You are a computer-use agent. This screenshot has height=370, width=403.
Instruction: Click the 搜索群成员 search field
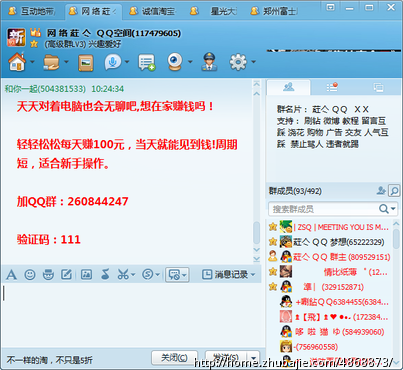click(323, 209)
